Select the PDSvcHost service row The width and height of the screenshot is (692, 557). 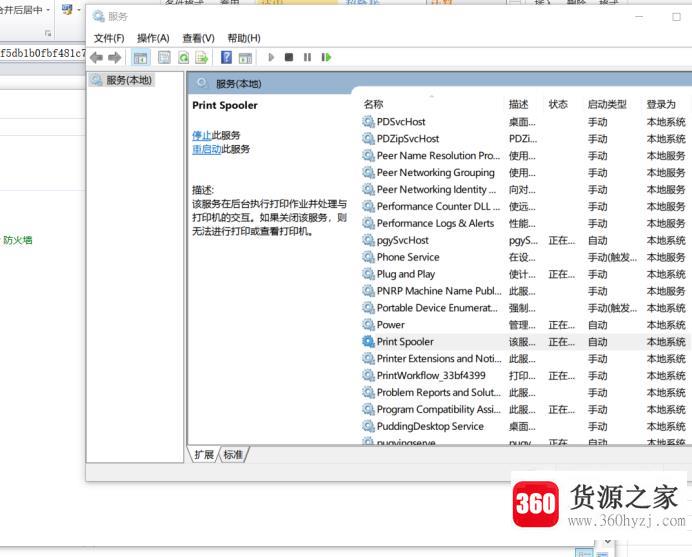[525, 122]
